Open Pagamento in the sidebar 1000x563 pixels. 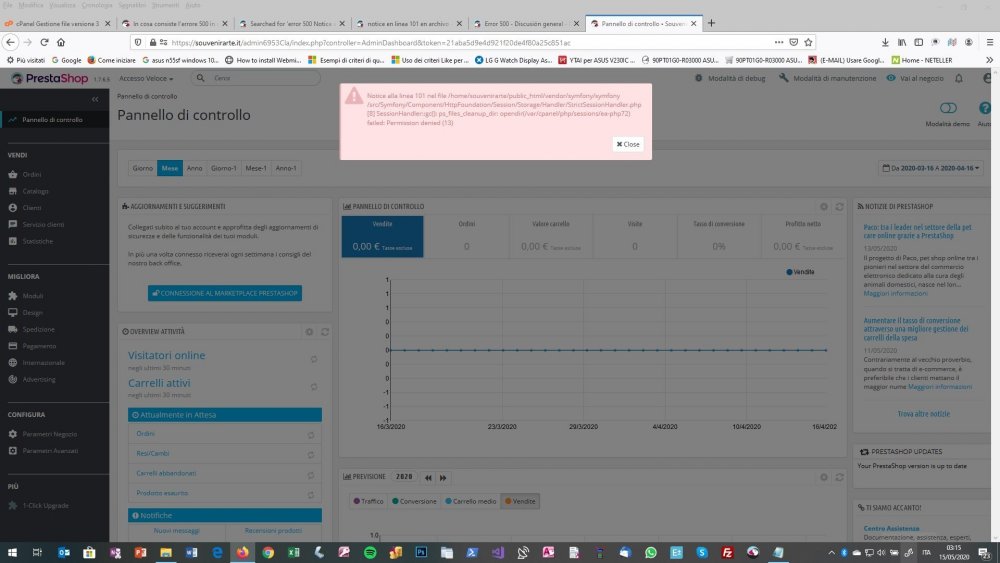pyautogui.click(x=40, y=346)
